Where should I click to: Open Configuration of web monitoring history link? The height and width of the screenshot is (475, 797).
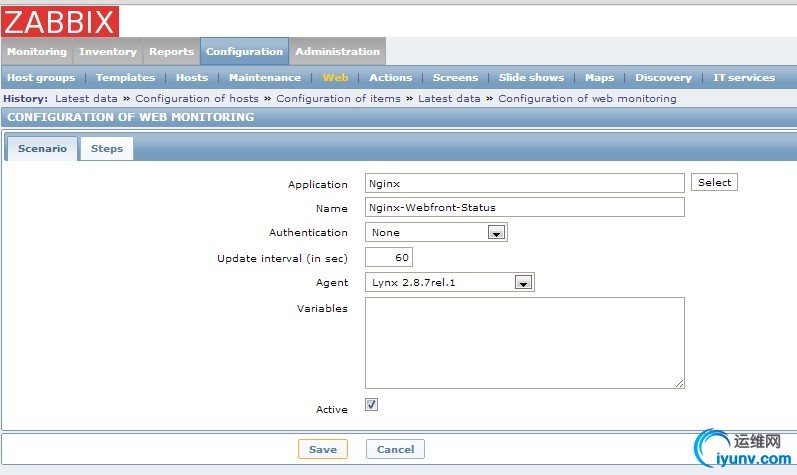(x=587, y=99)
